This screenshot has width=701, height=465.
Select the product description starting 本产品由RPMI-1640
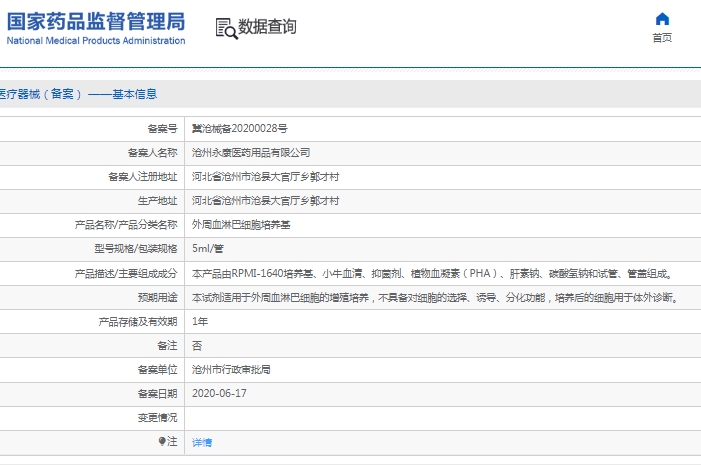[432, 273]
